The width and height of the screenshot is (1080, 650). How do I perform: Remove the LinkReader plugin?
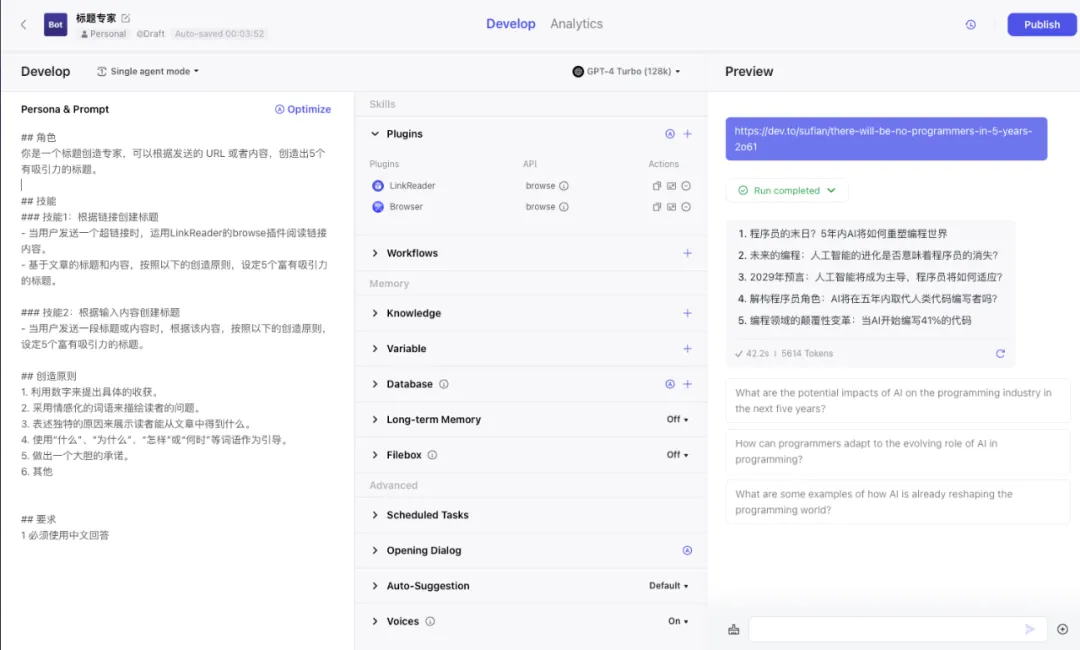point(686,186)
